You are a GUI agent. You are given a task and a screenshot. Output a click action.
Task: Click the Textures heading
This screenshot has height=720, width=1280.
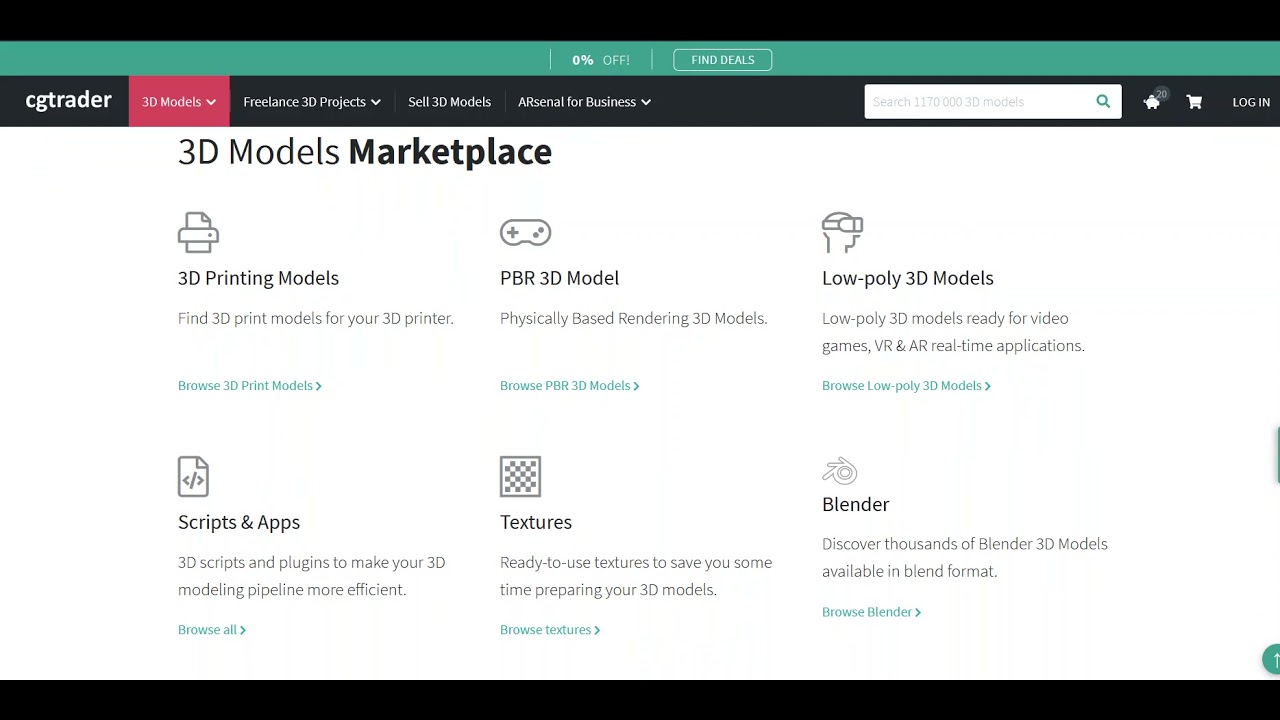click(536, 522)
